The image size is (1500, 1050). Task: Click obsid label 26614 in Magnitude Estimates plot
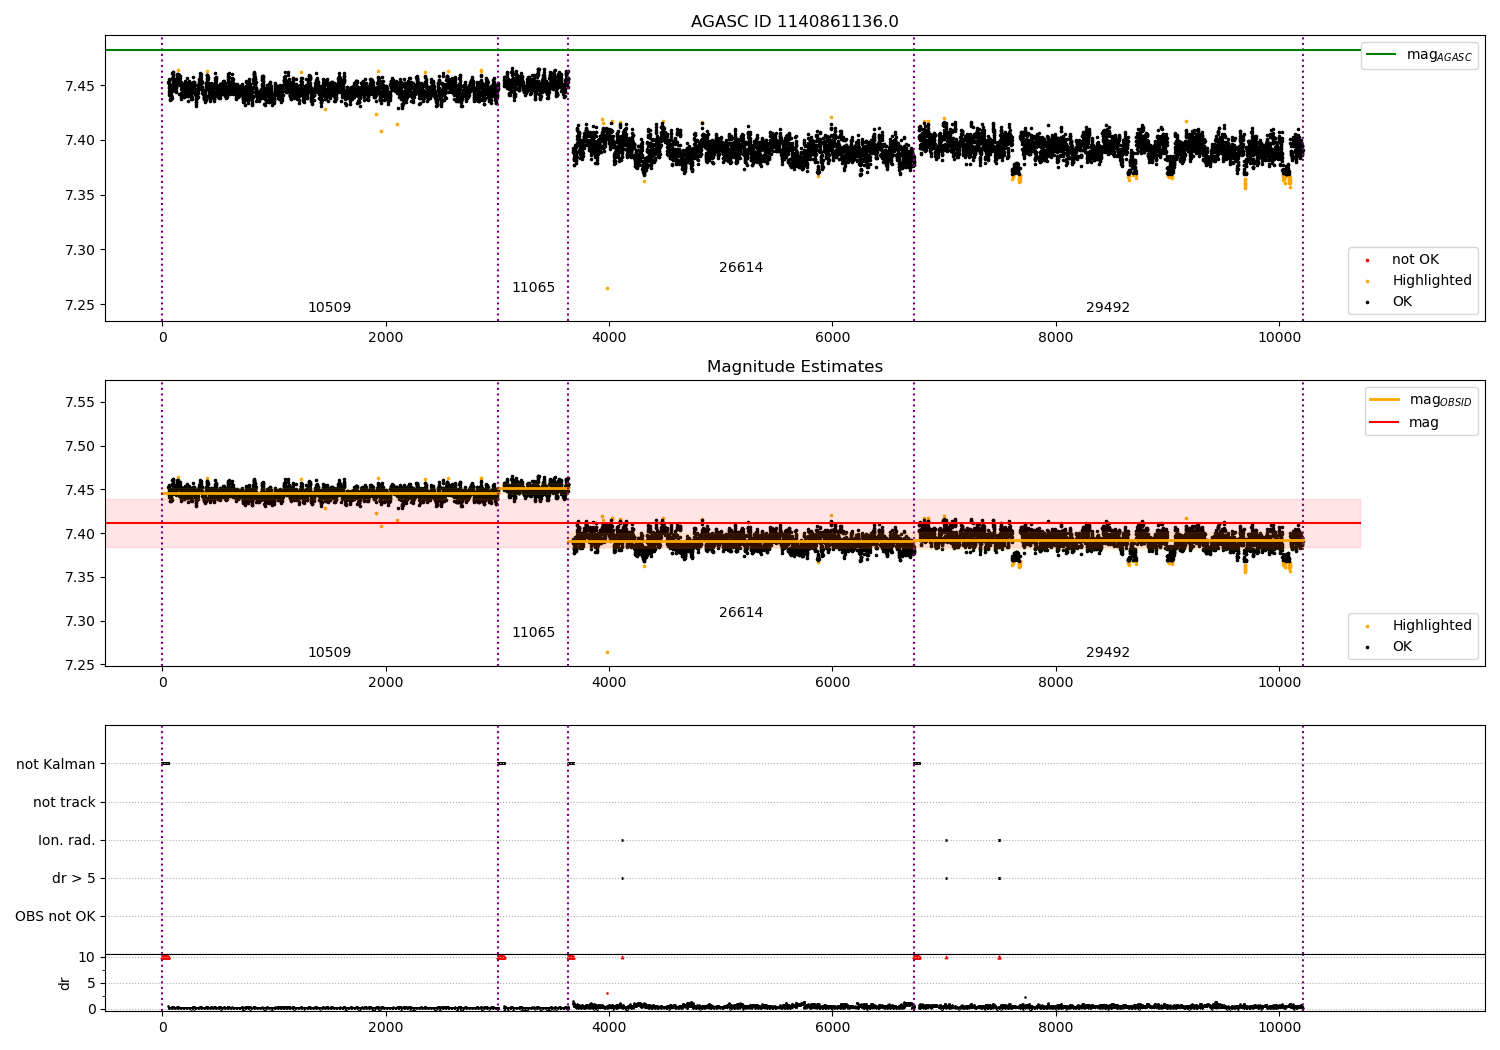[741, 612]
